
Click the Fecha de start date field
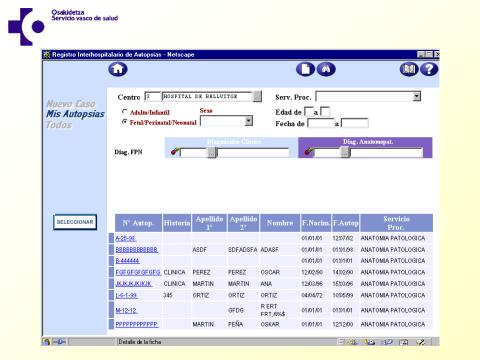tap(321, 123)
